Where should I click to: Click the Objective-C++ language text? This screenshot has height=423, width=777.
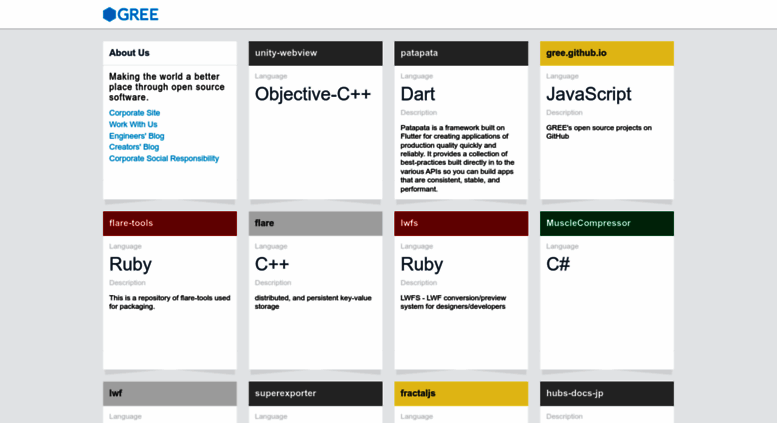[313, 94]
